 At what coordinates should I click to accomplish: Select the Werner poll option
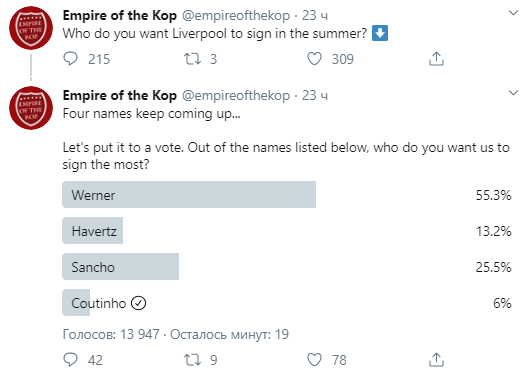(287, 195)
